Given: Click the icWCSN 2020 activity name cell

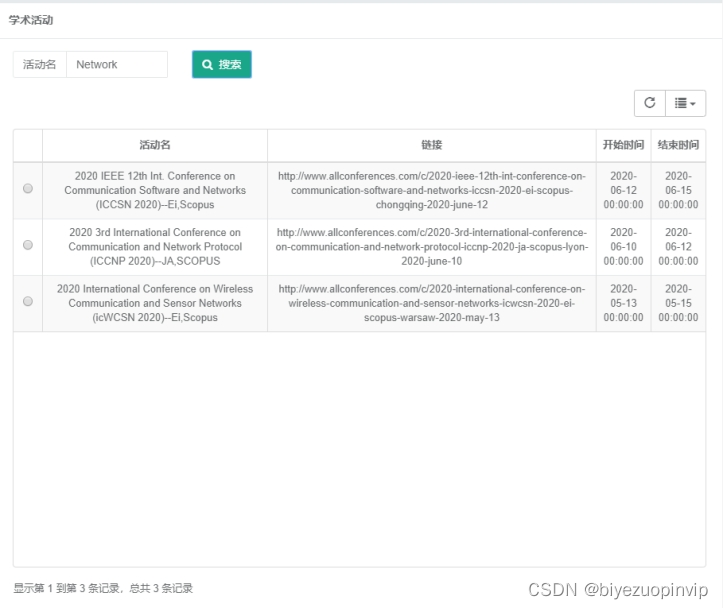Looking at the screenshot, I should [x=155, y=303].
